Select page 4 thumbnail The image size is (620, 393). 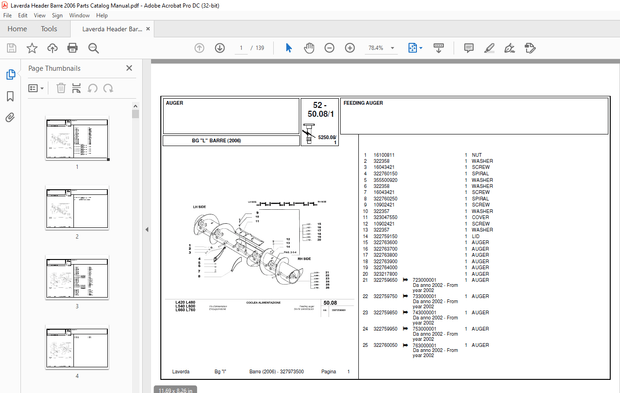77,348
